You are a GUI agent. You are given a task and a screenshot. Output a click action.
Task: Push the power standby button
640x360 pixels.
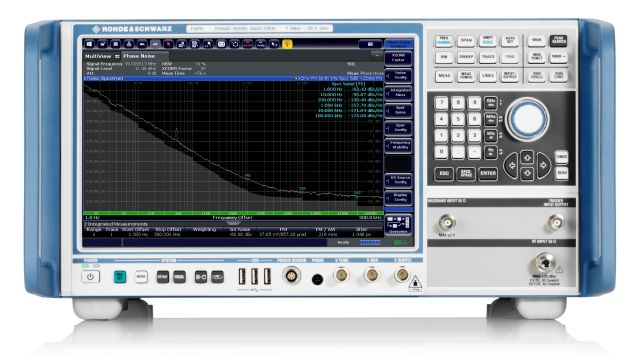pyautogui.click(x=90, y=277)
